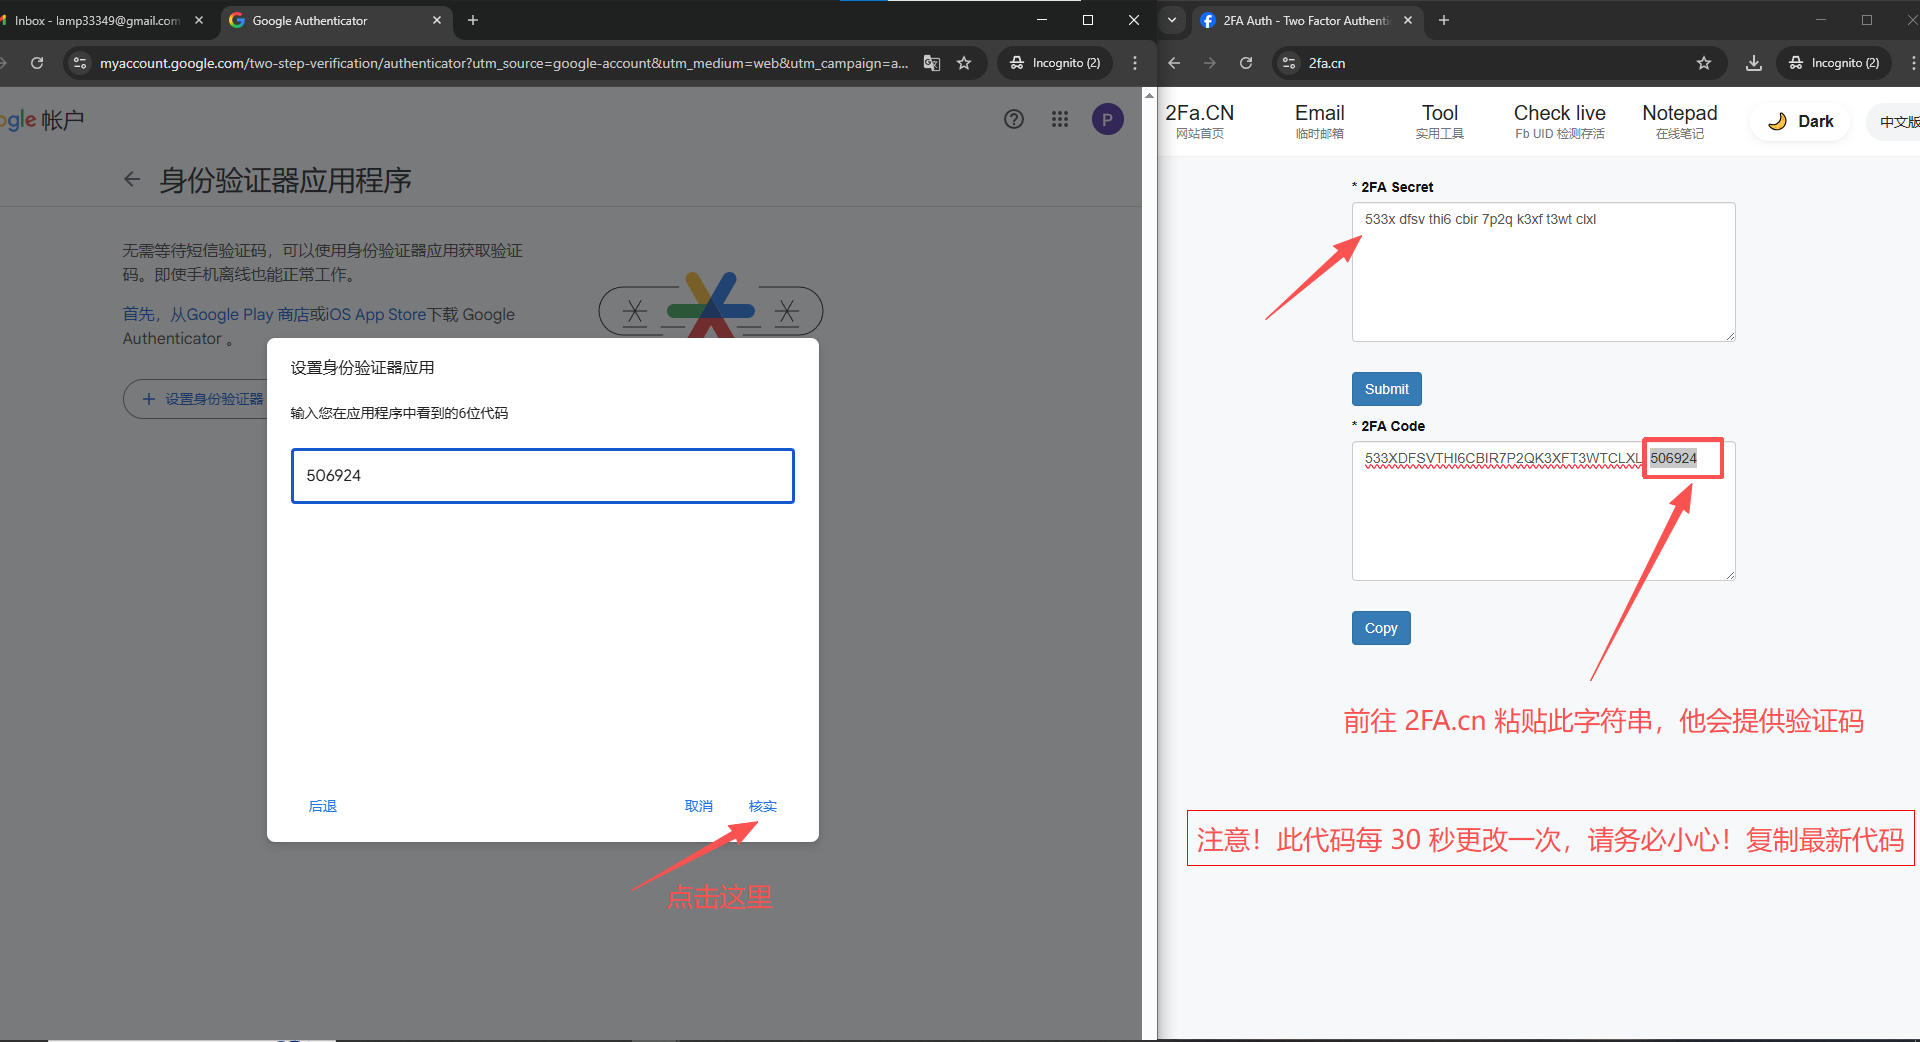
Task: Open the tab search chevron dropdown
Action: pos(1172,20)
